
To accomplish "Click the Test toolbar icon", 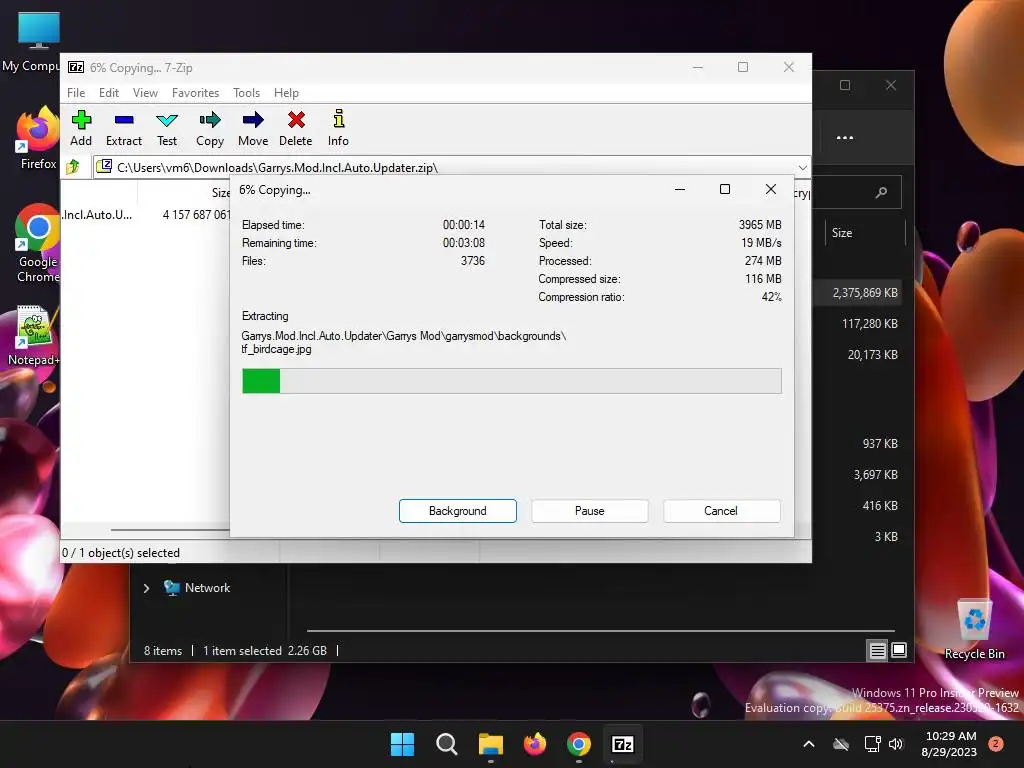I will pyautogui.click(x=167, y=128).
